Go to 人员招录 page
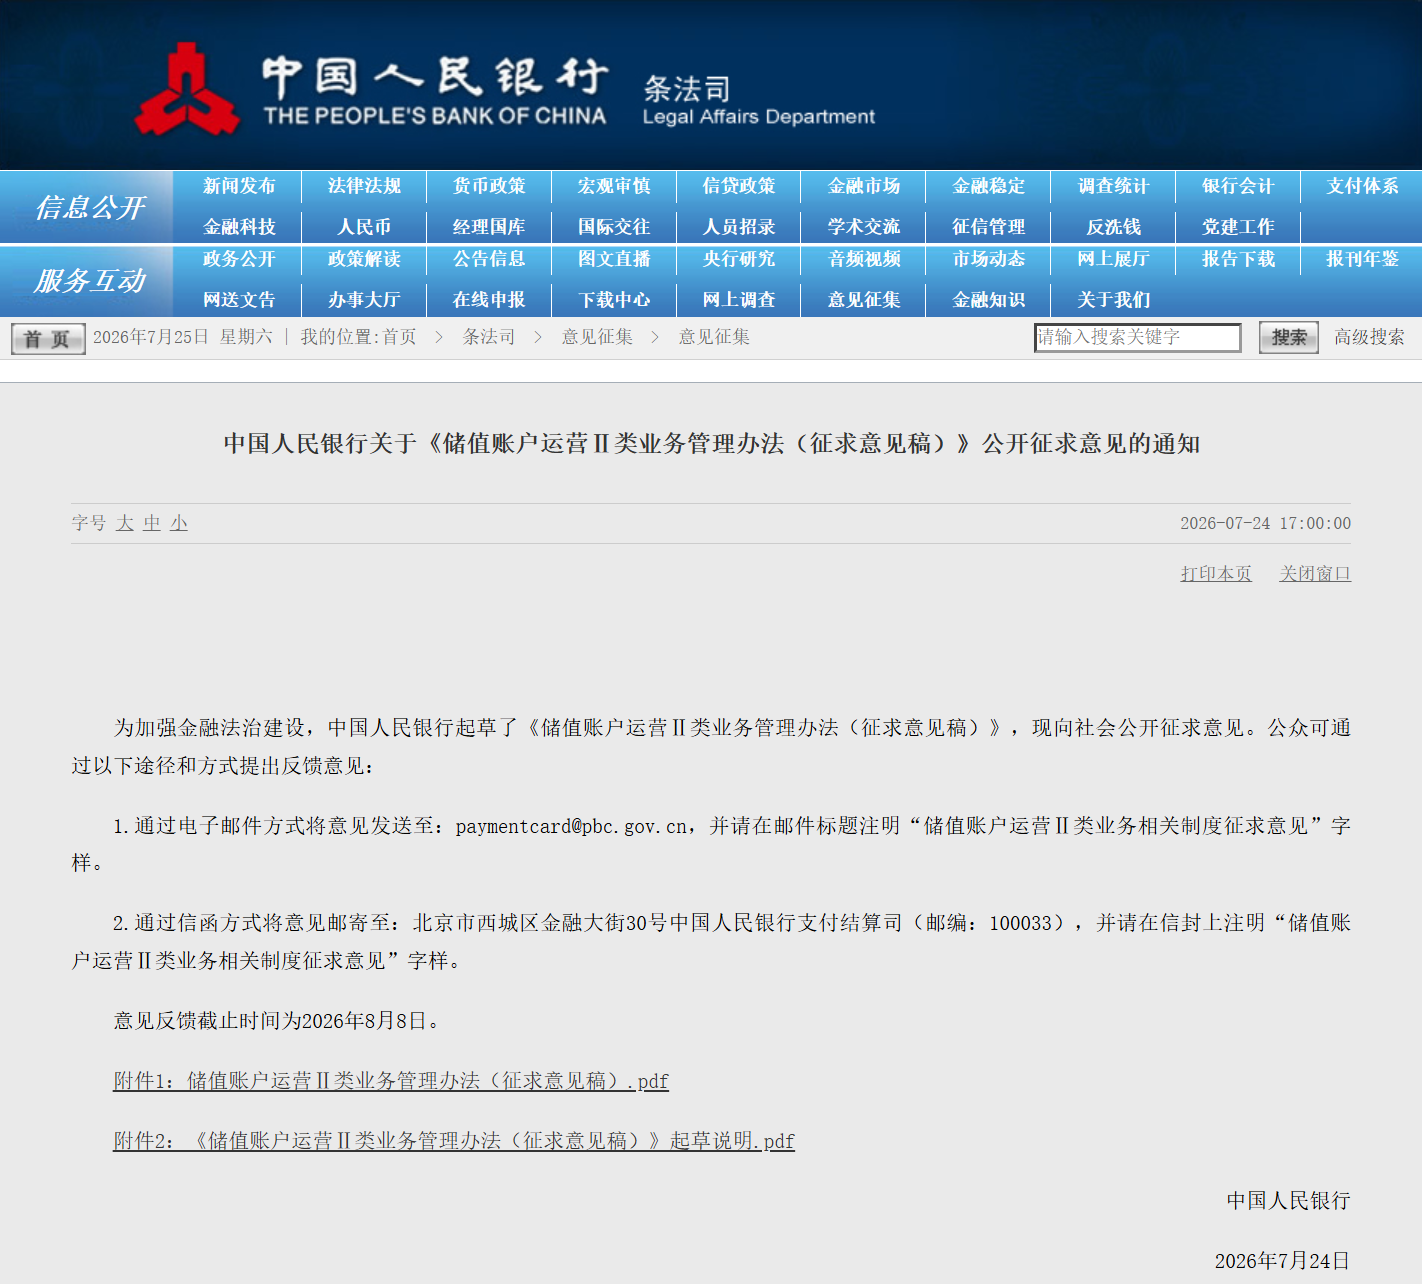The width and height of the screenshot is (1422, 1284). [x=739, y=227]
